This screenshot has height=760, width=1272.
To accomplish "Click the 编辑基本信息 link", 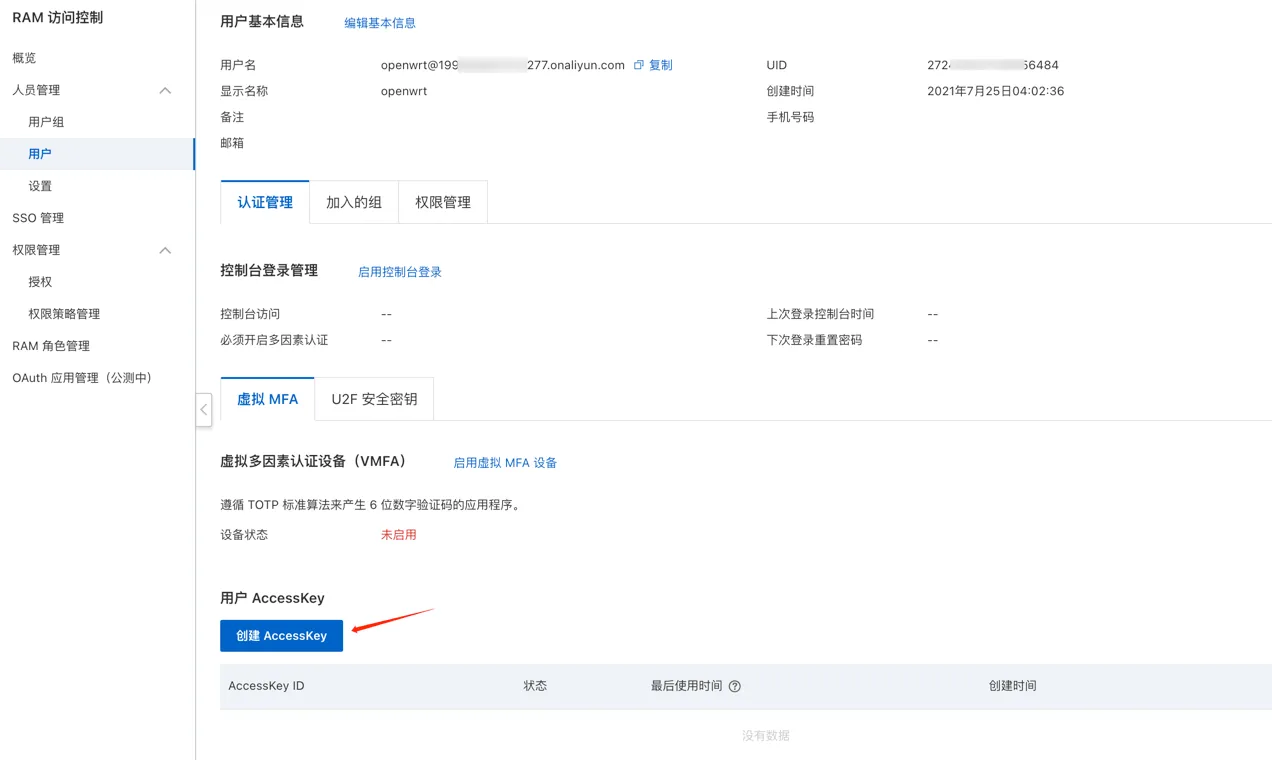I will pos(380,23).
